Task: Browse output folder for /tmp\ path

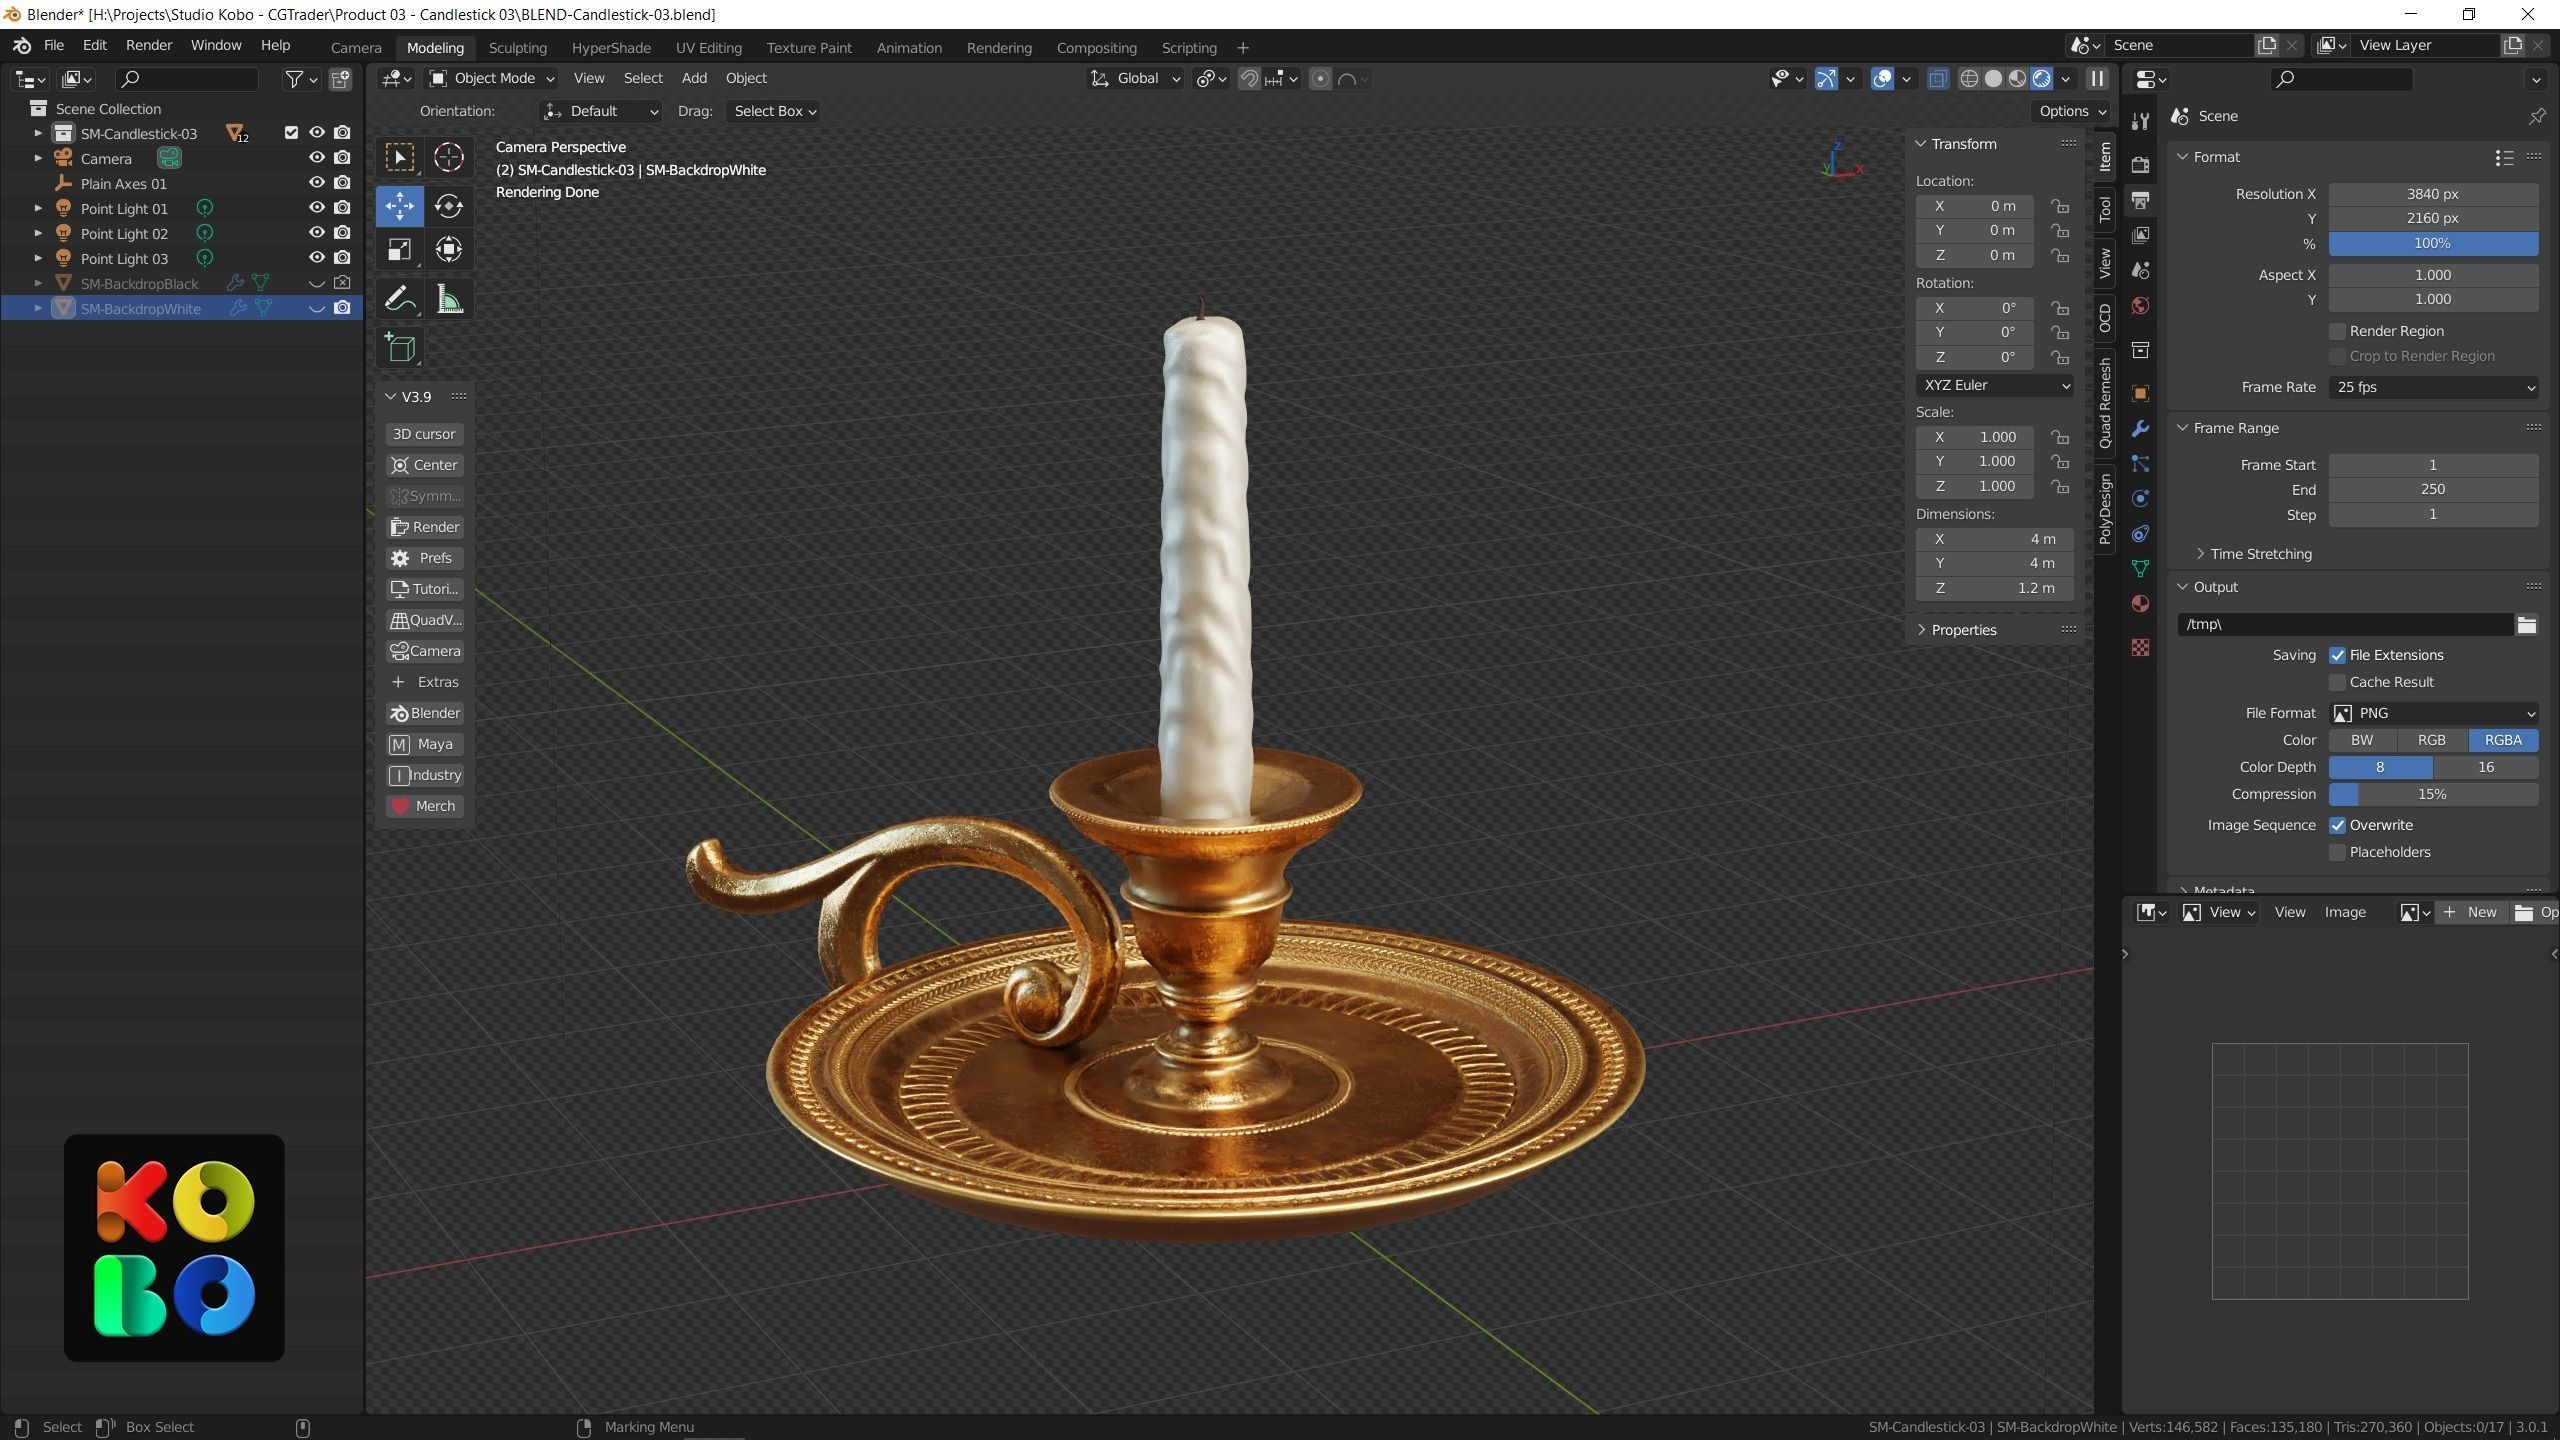Action: 2526,625
